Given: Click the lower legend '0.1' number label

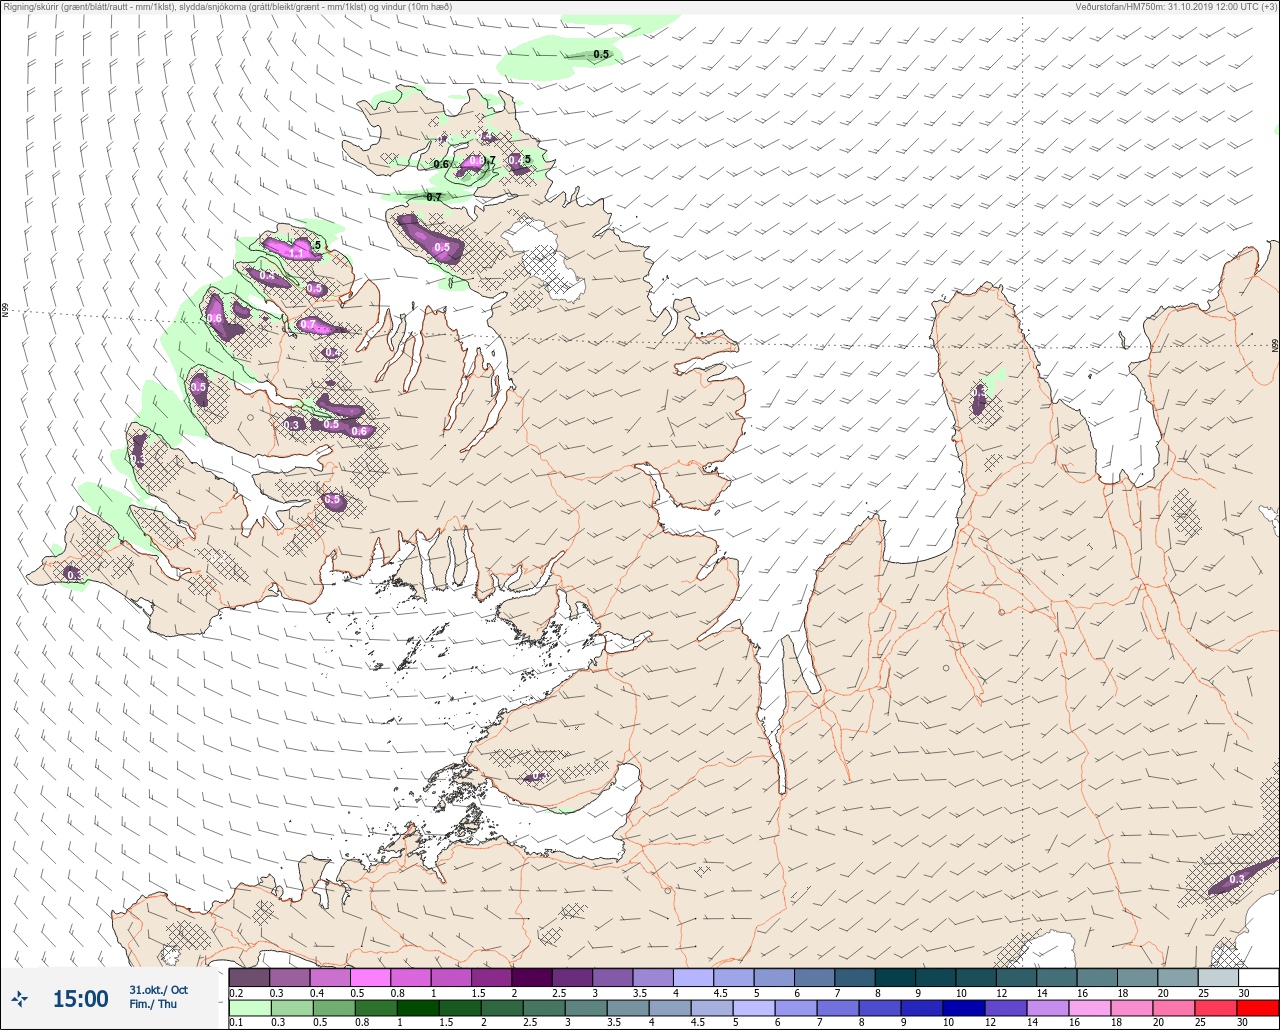Looking at the screenshot, I should [x=236, y=1023].
